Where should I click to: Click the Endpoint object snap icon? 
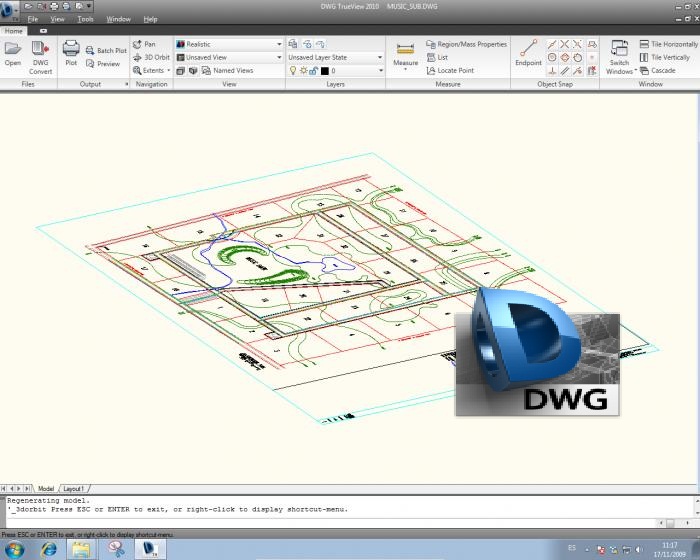click(x=528, y=52)
